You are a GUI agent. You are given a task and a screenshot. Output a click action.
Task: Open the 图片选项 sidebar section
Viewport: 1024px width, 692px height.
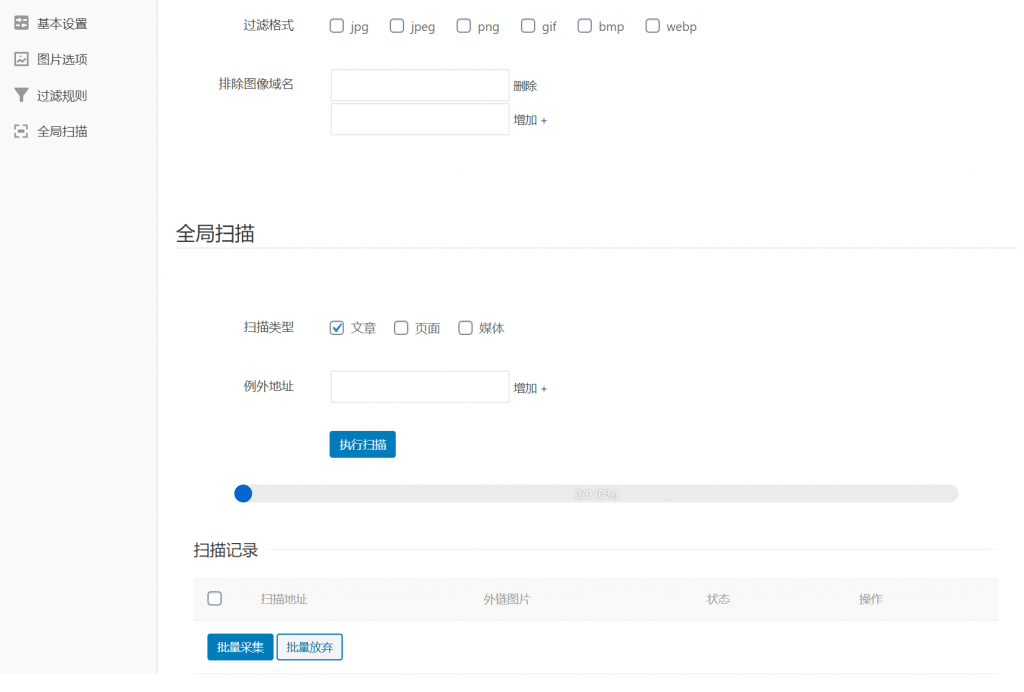click(60, 58)
